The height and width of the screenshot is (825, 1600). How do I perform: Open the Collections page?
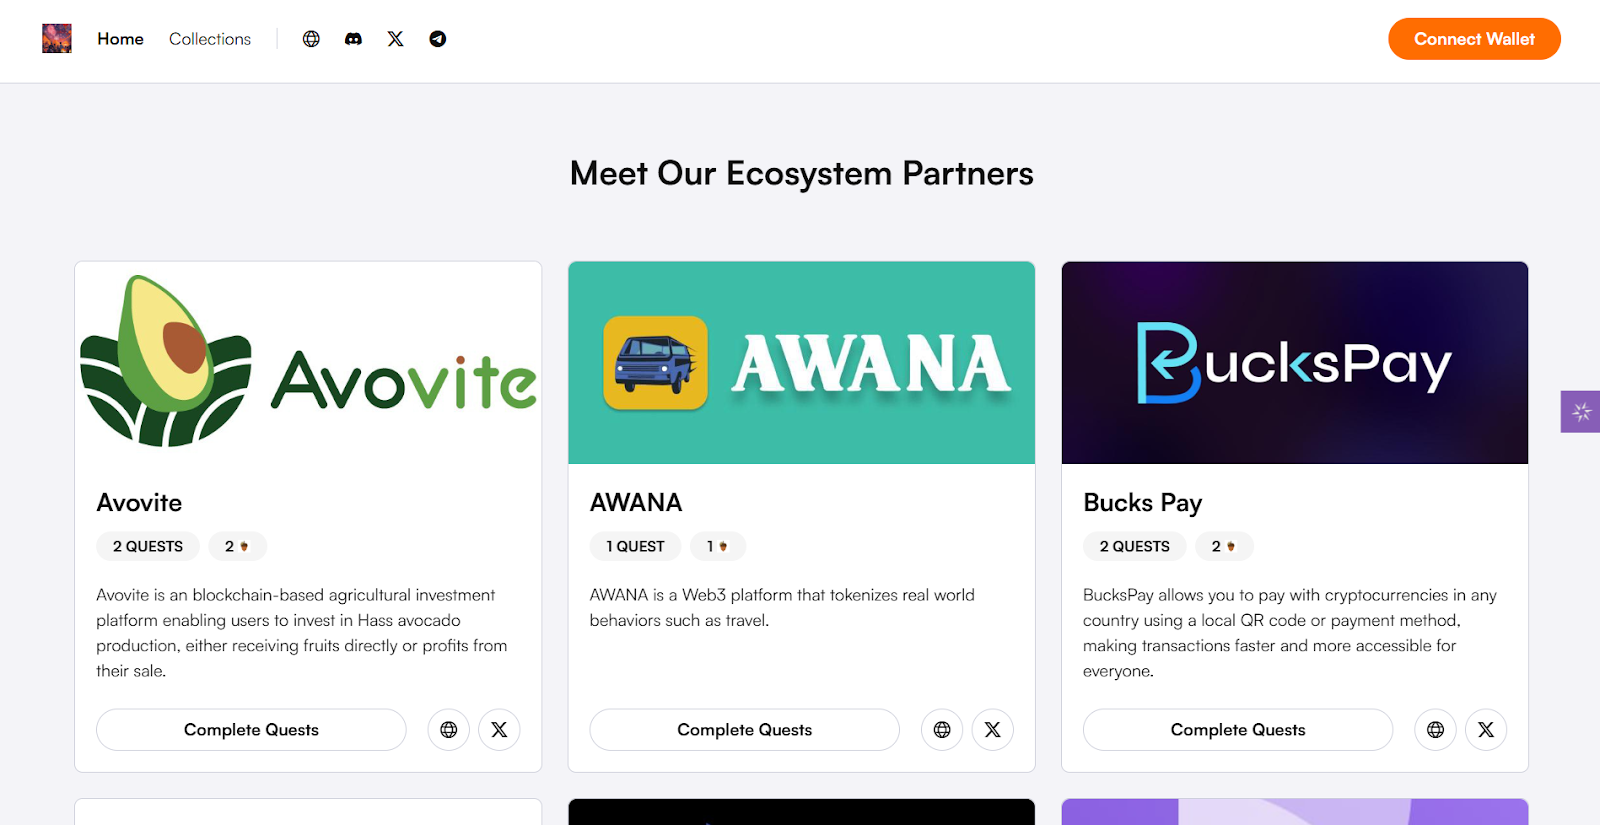(210, 39)
